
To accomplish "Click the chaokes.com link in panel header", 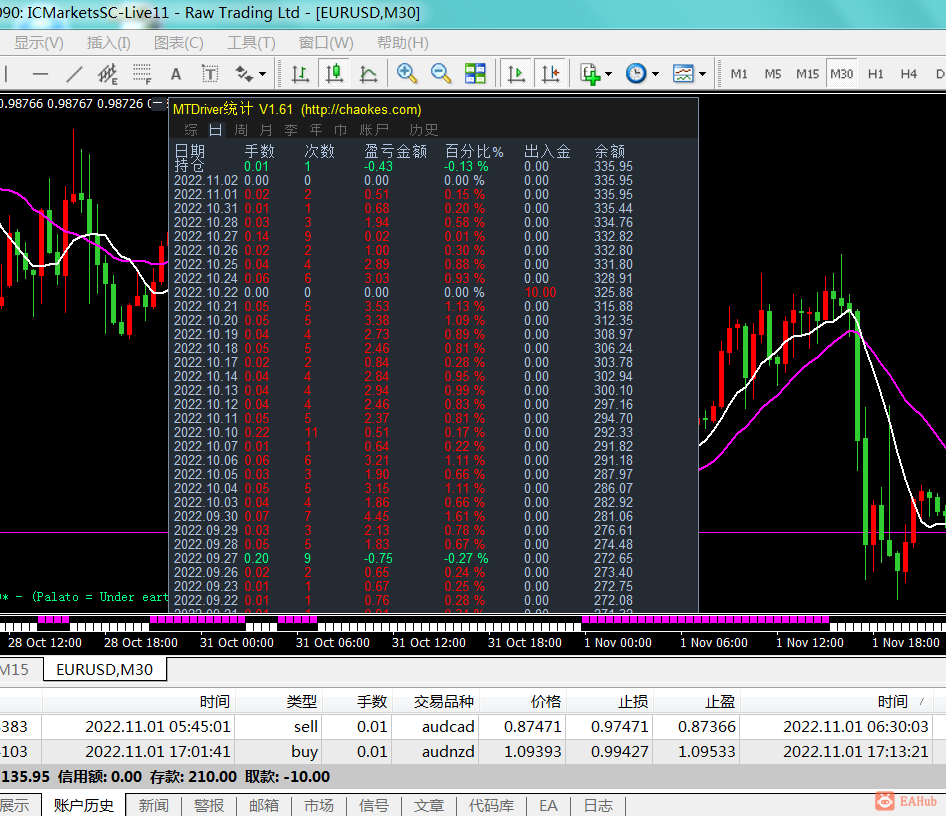I will 361,110.
